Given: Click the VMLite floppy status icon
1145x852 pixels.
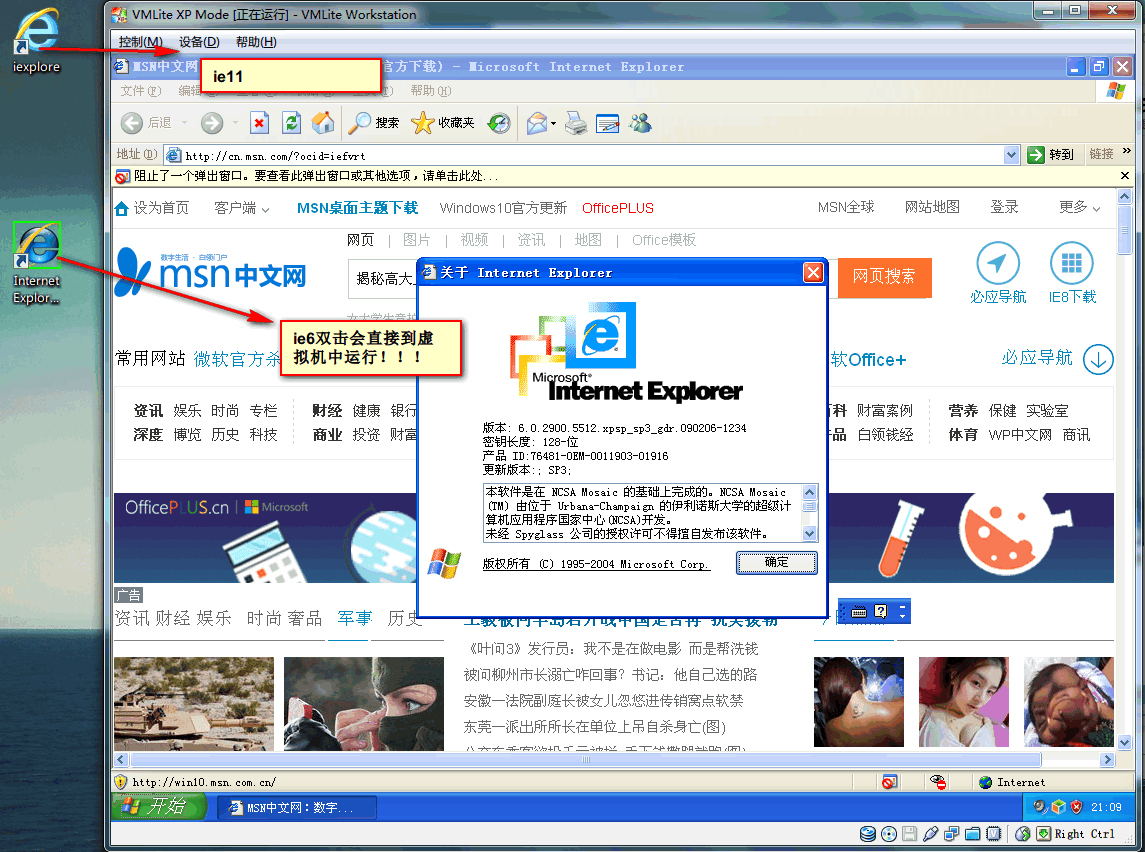Looking at the screenshot, I should coord(909,834).
